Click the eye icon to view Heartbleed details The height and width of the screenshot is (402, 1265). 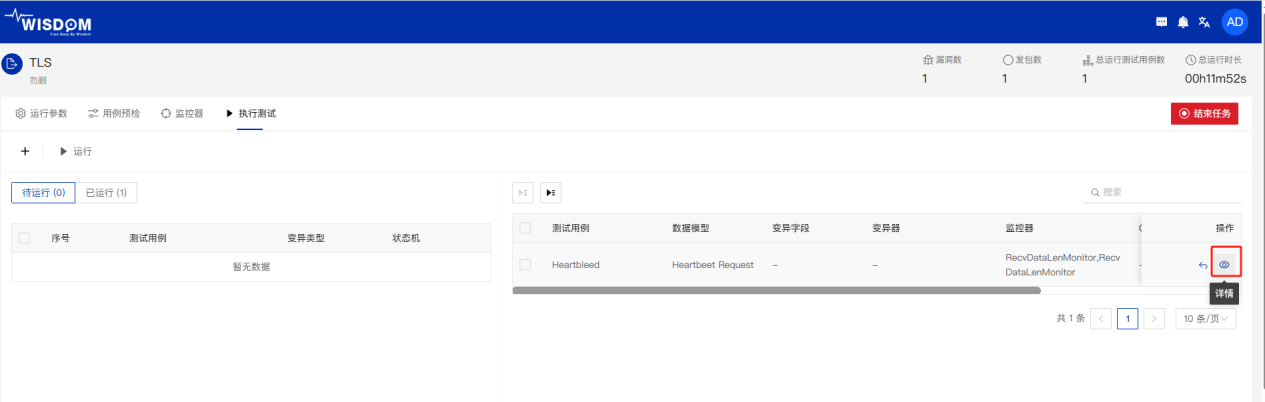pos(1224,265)
